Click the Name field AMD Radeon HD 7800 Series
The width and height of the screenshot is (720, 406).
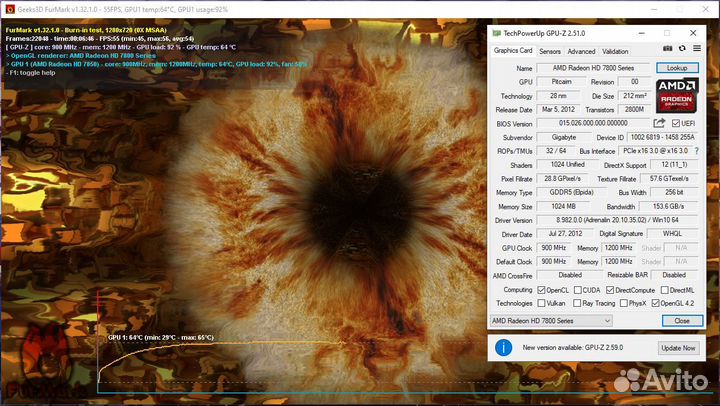click(593, 68)
